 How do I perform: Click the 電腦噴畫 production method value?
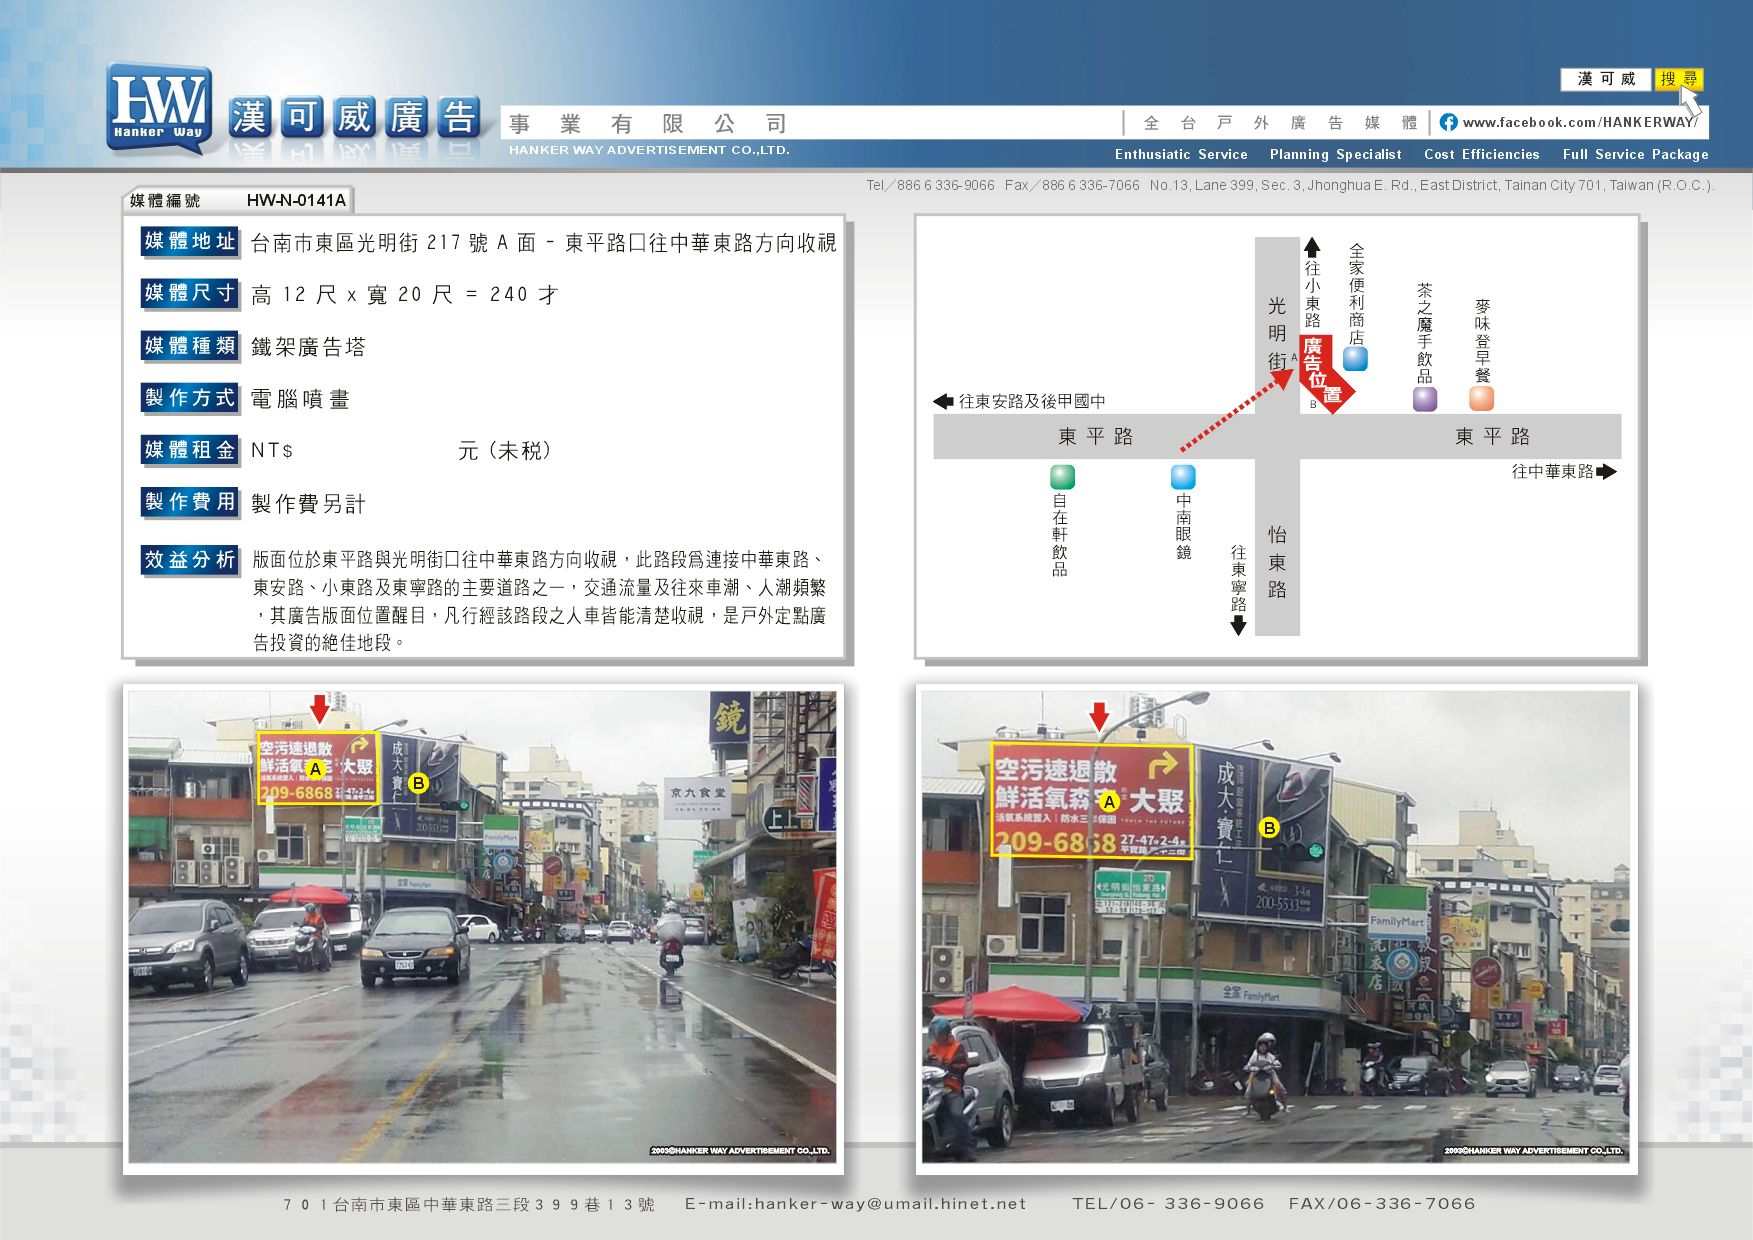click(300, 399)
